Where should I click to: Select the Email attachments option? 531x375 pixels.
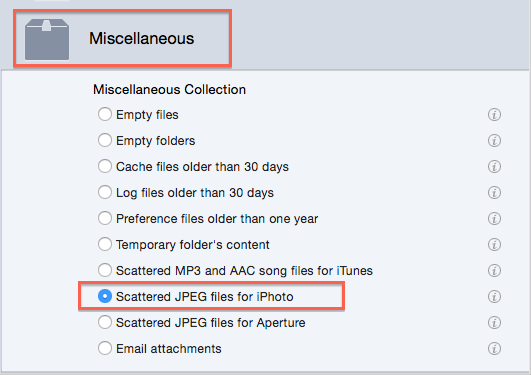(105, 348)
